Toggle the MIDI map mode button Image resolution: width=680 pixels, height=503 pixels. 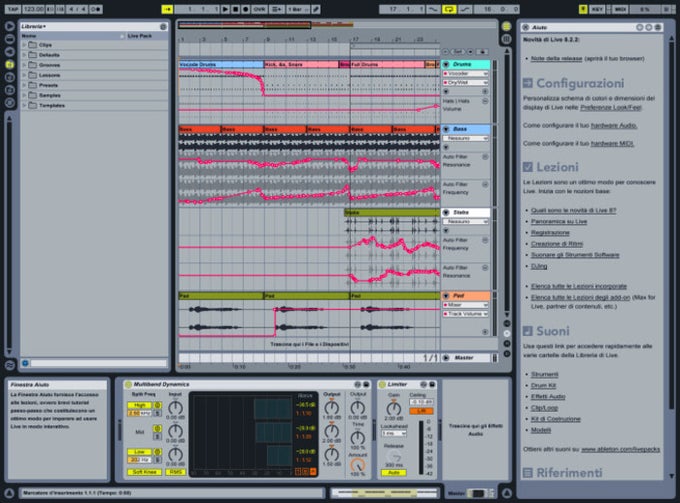tap(620, 9)
